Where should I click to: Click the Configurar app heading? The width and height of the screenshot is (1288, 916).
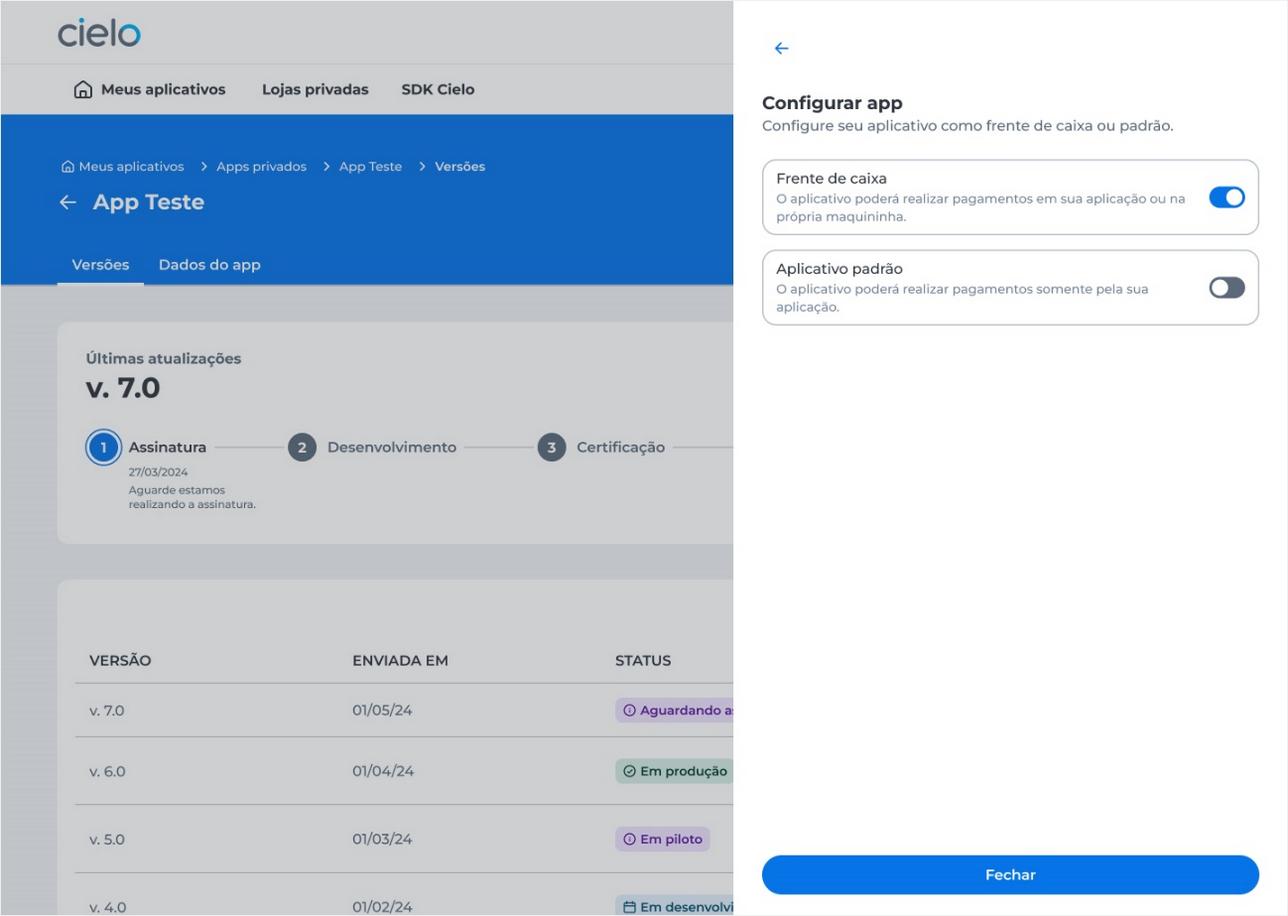tap(832, 103)
